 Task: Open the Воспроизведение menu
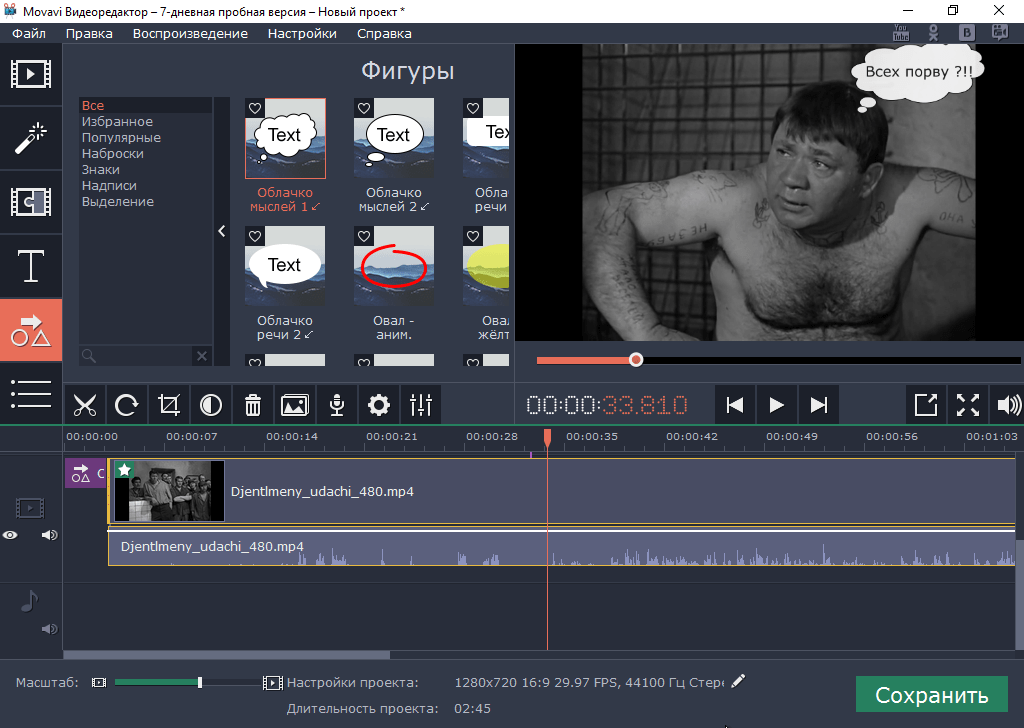(x=190, y=33)
